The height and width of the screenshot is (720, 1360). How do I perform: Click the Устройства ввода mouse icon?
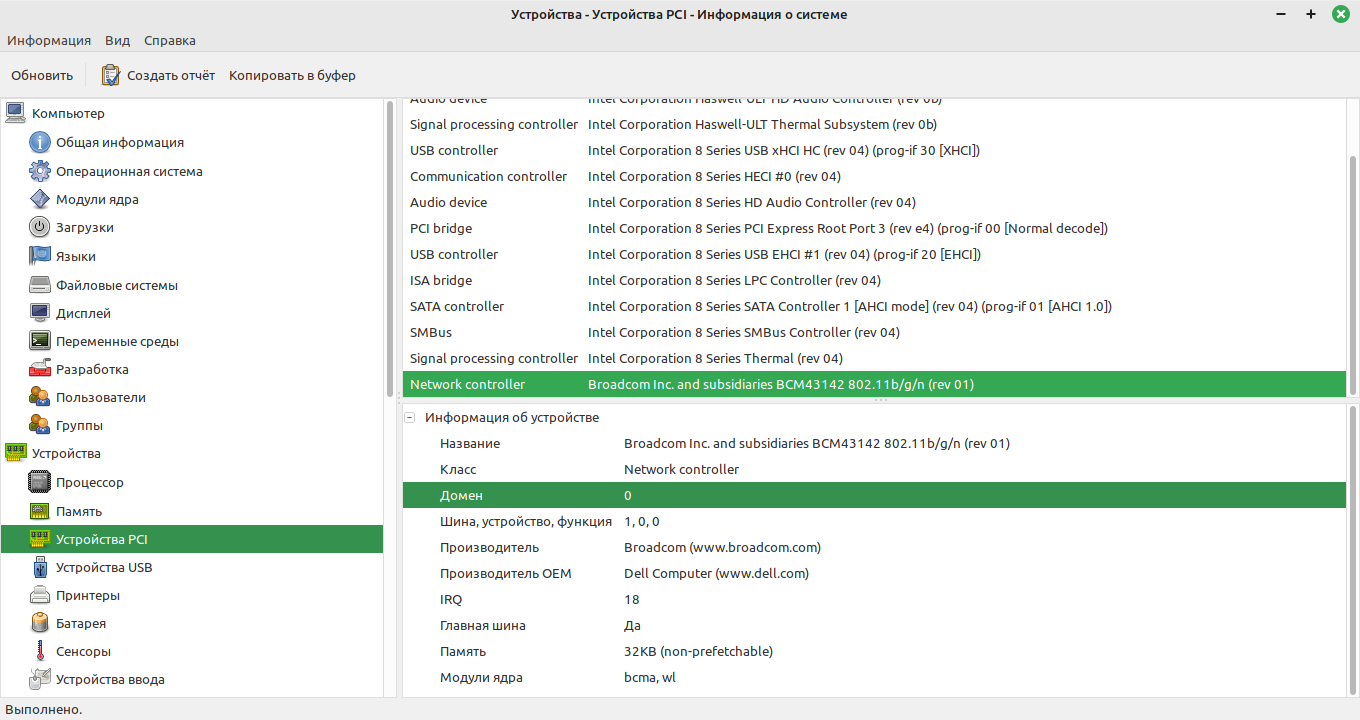(40, 679)
